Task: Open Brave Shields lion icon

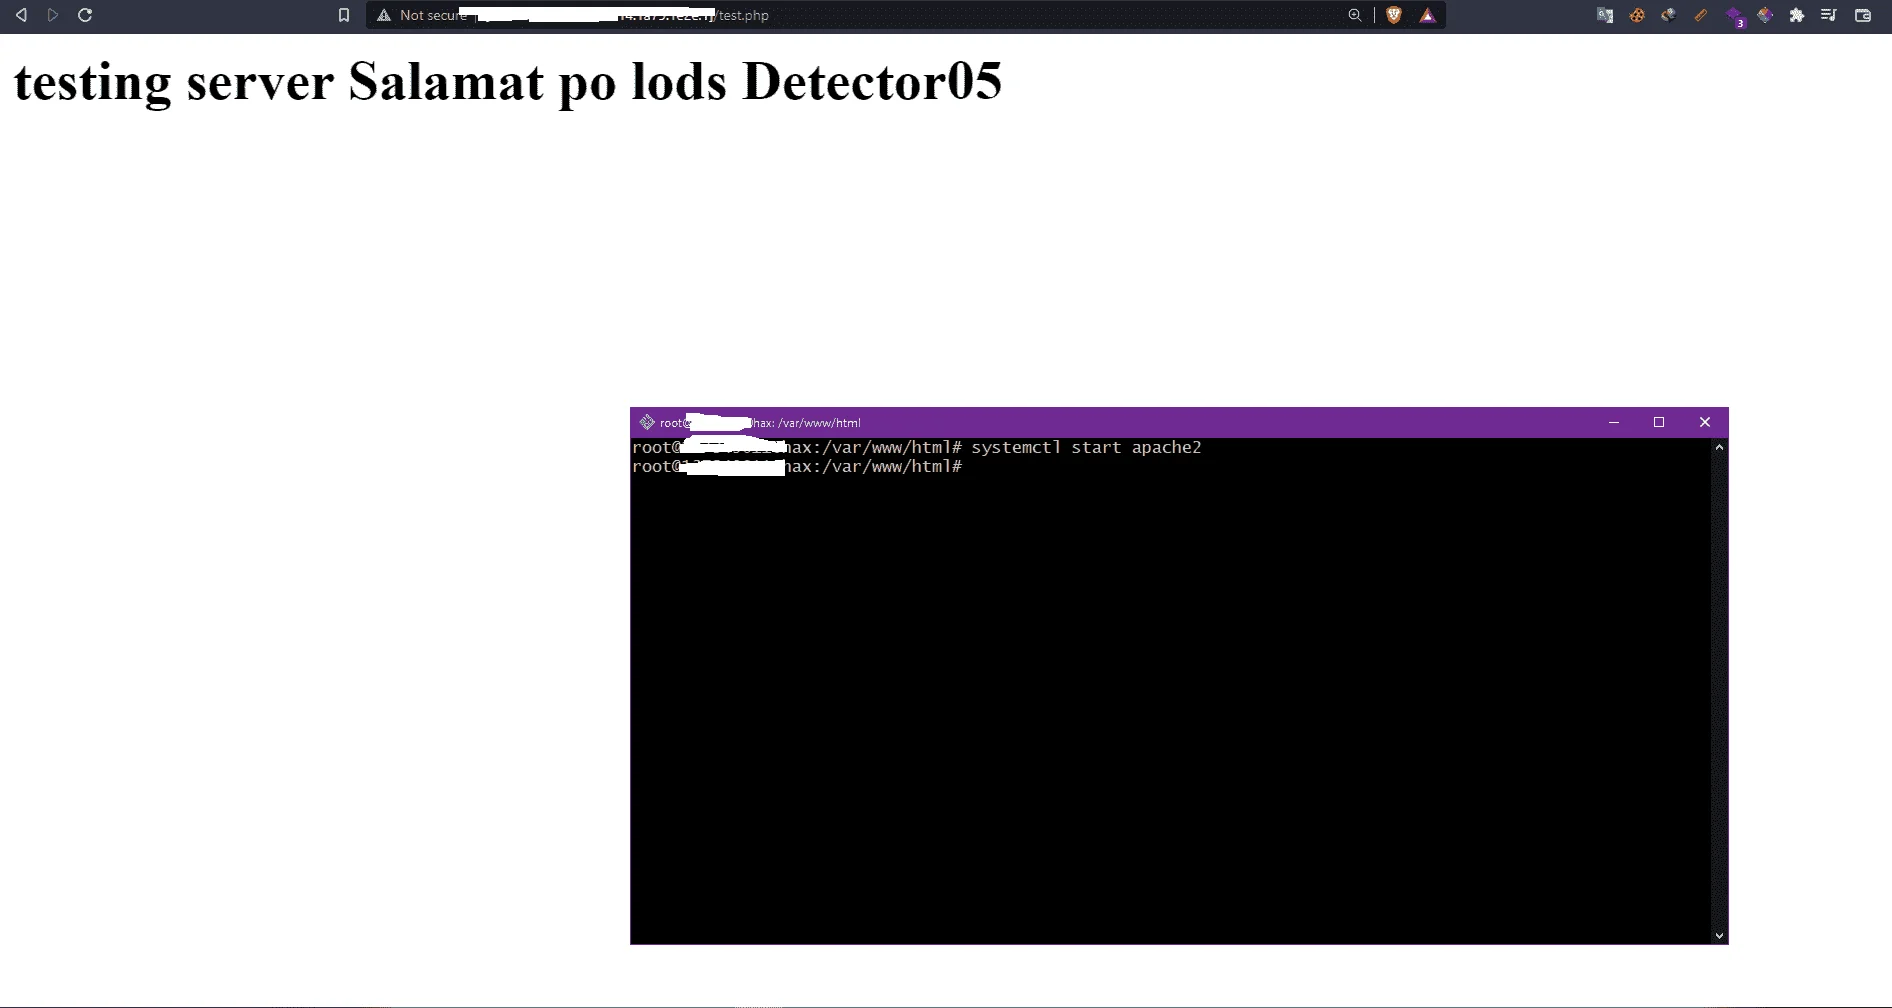Action: click(x=1394, y=15)
